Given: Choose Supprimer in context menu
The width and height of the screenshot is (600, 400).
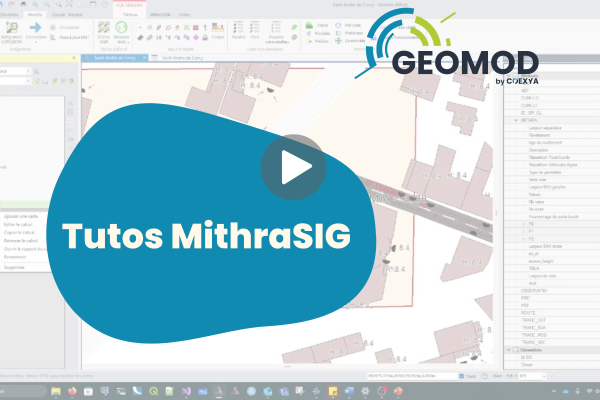Looking at the screenshot, I should pos(14,267).
